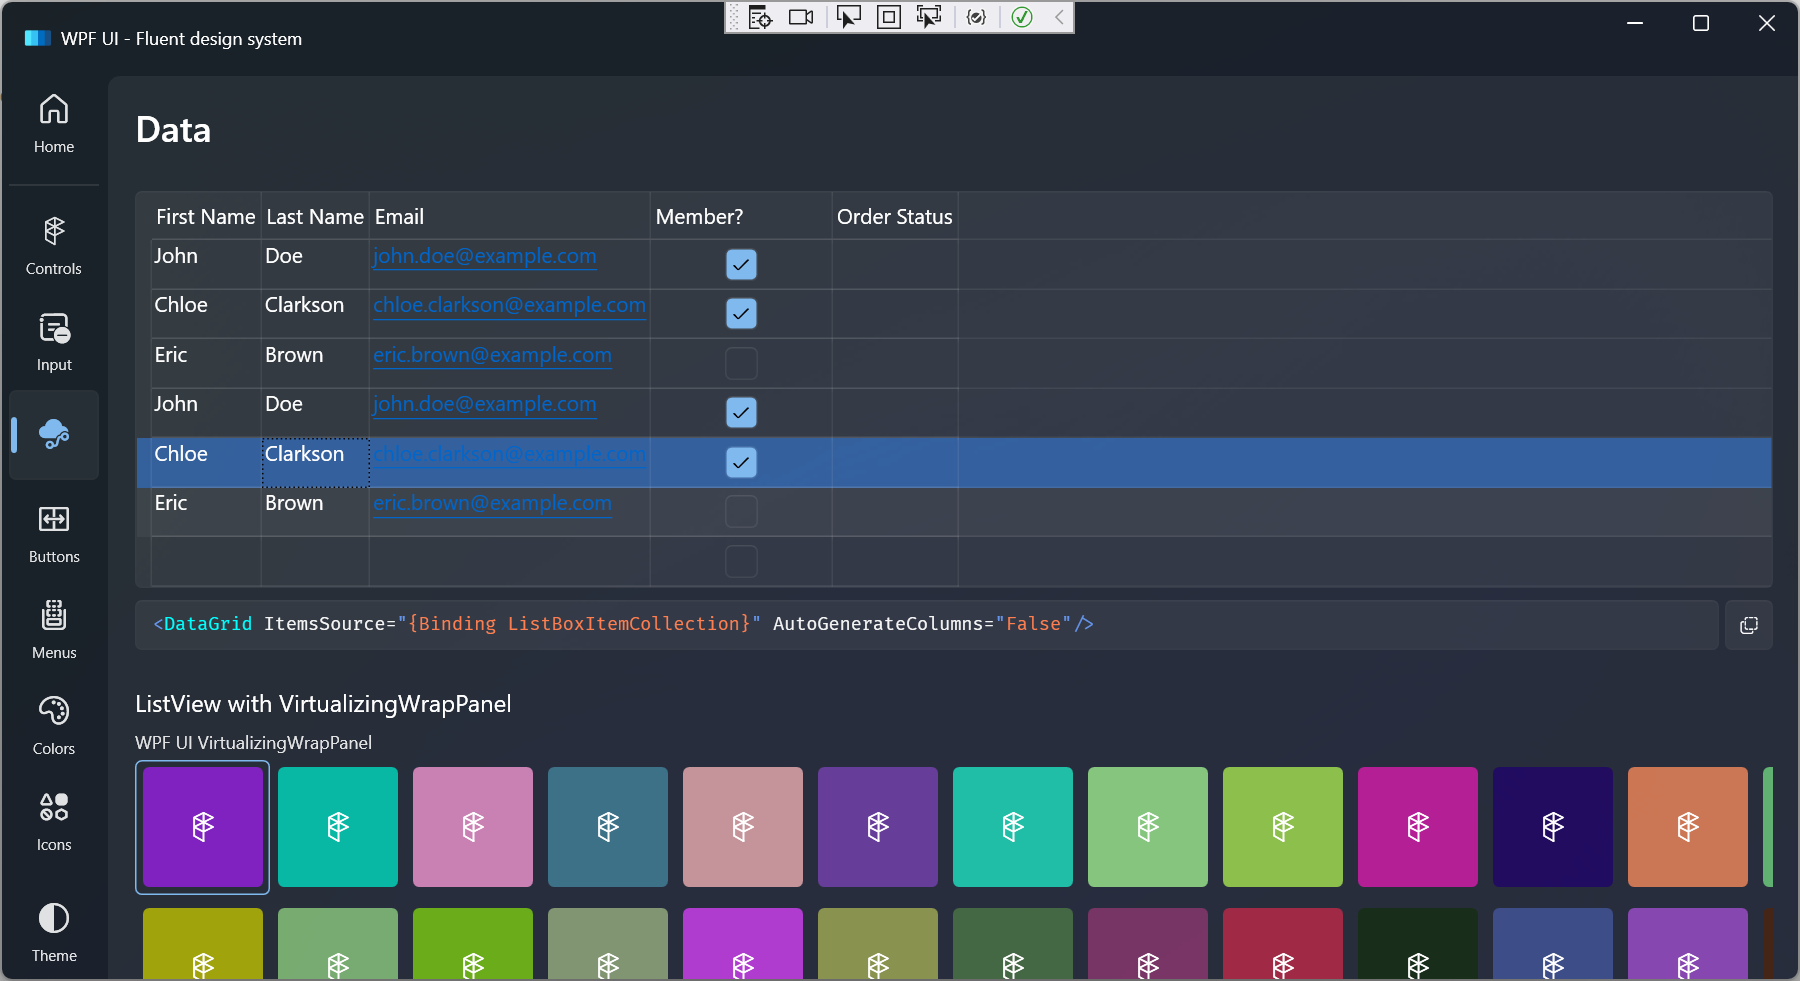This screenshot has height=981, width=1800.
Task: Collapse the debug toolbar with the chevron
Action: point(1059,17)
